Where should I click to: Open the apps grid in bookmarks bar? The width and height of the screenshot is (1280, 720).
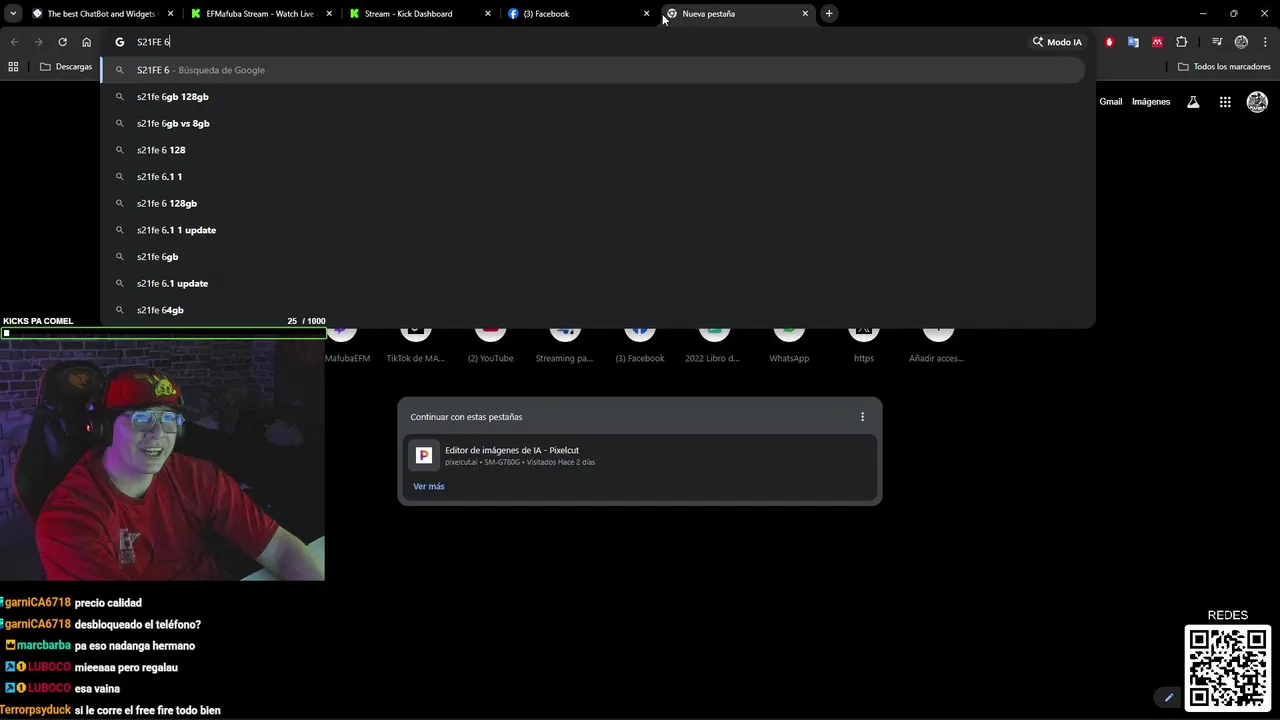(13, 67)
